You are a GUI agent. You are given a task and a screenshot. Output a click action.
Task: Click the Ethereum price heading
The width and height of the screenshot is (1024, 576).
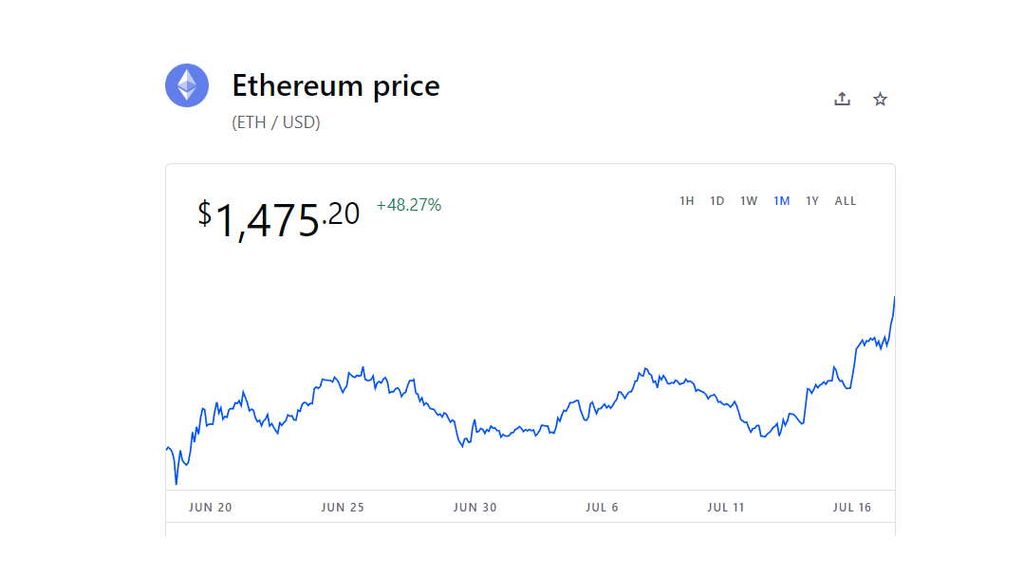point(336,86)
